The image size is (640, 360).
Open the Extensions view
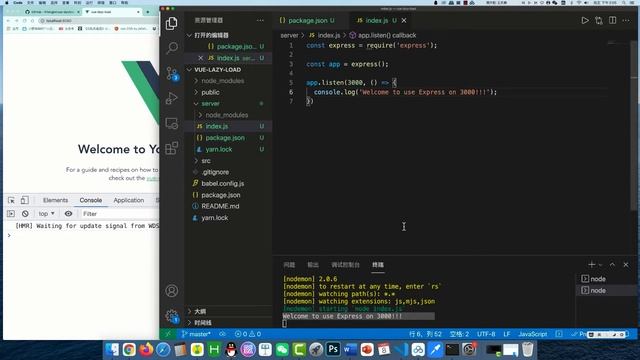coord(172,148)
